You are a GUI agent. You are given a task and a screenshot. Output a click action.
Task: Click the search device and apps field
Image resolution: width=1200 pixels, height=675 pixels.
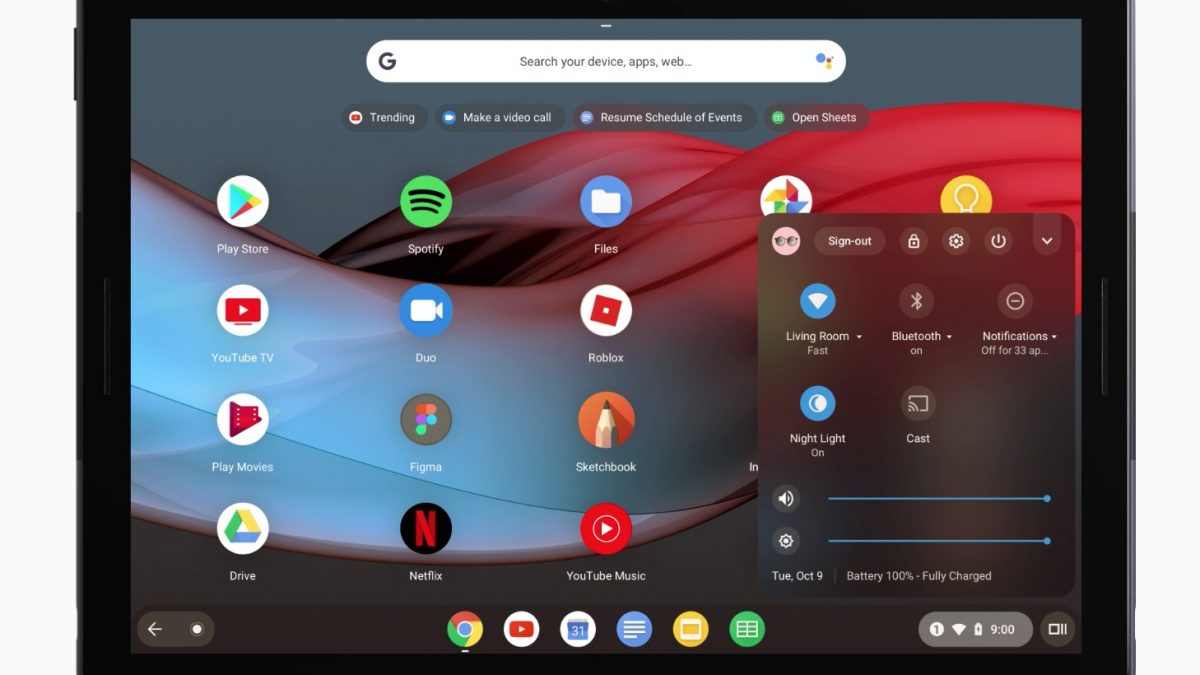tap(605, 62)
